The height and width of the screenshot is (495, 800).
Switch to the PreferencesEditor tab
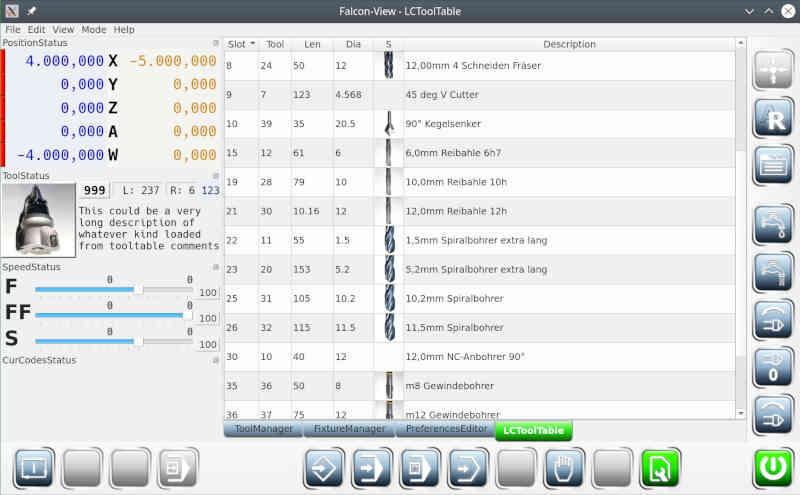[446, 429]
